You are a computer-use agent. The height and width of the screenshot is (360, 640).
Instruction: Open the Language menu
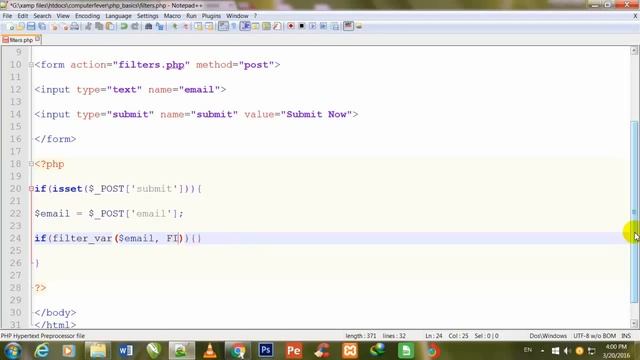[x=118, y=16]
